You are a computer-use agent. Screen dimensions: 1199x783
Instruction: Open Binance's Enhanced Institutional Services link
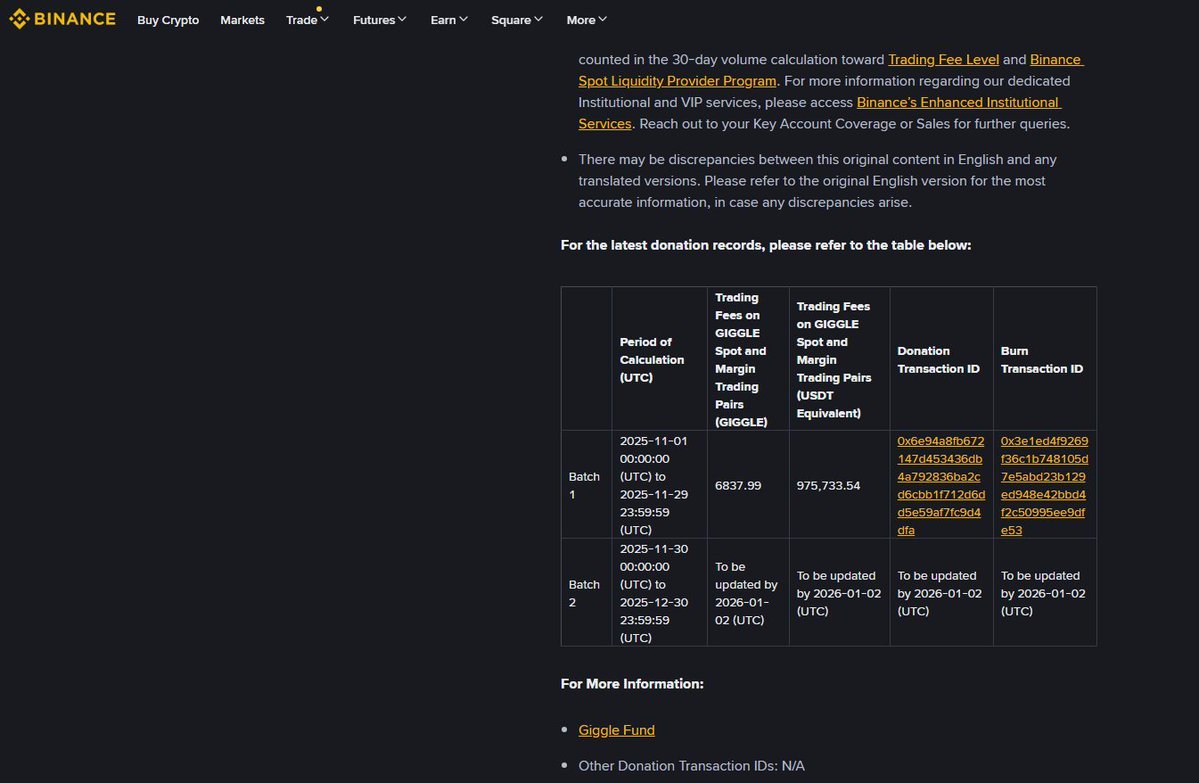tap(958, 102)
